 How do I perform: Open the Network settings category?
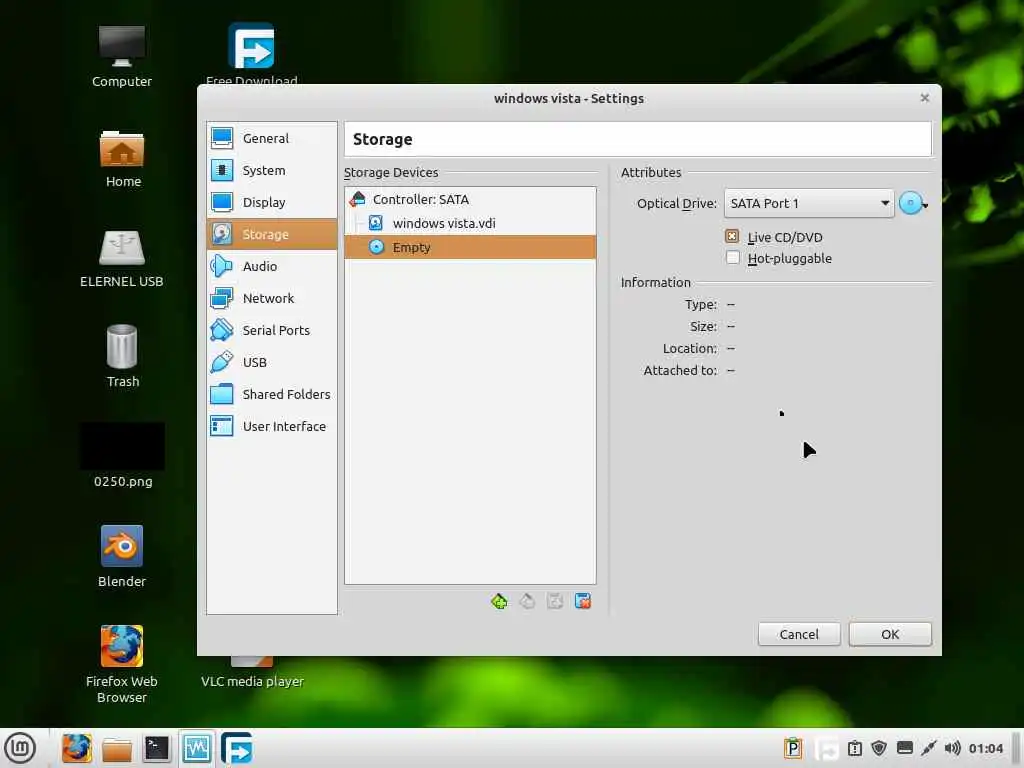pos(272,298)
